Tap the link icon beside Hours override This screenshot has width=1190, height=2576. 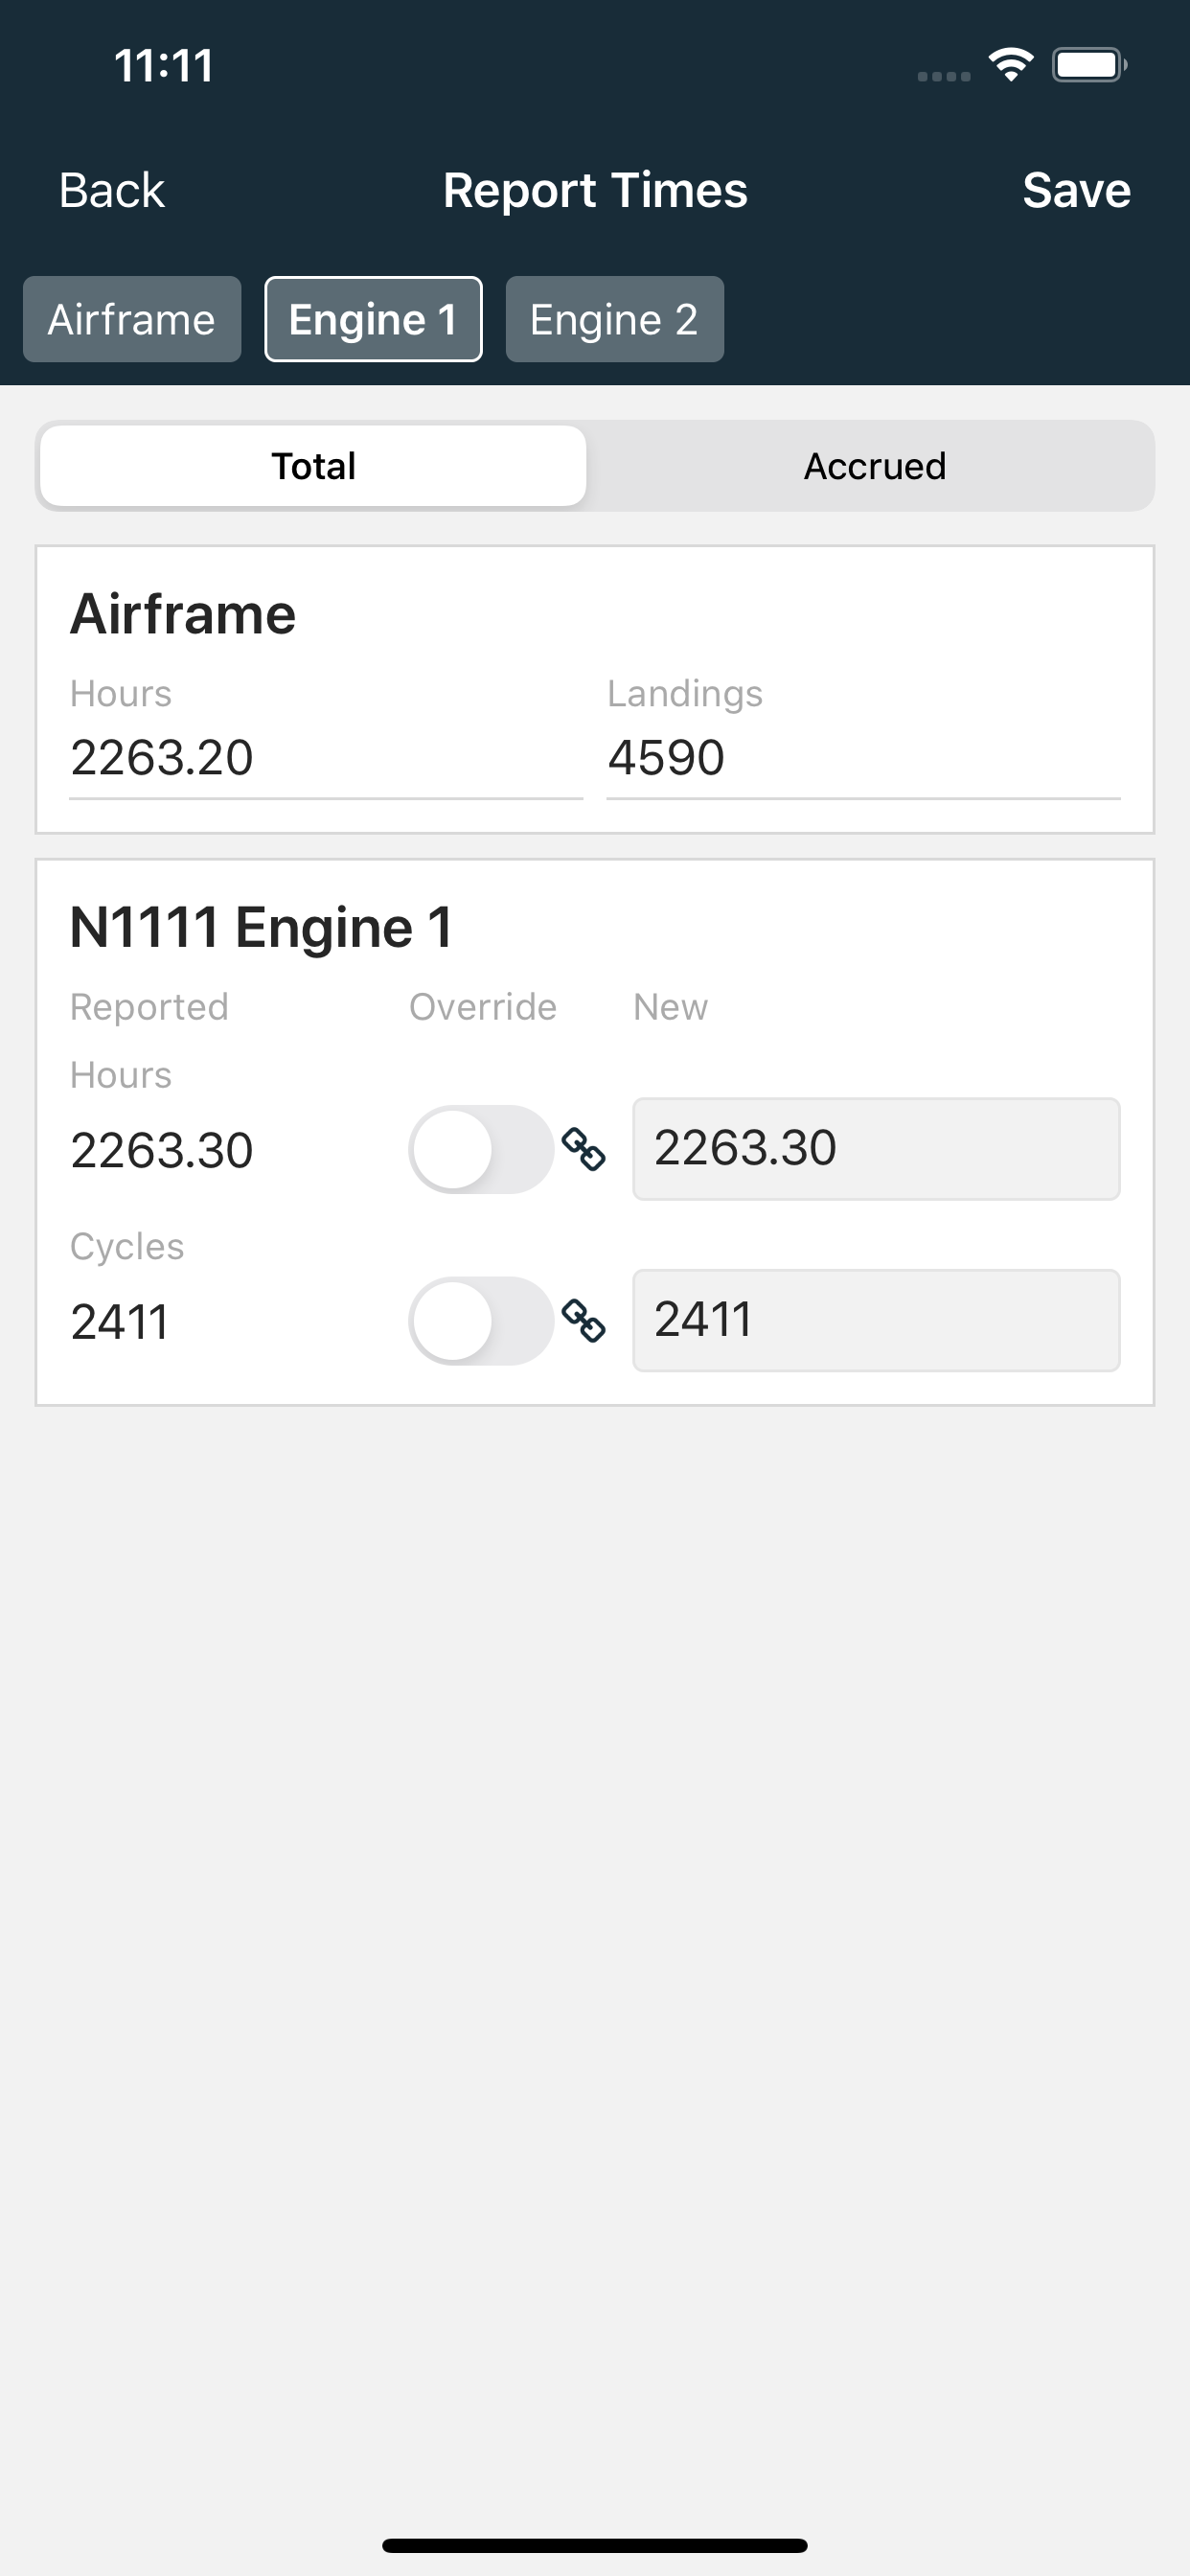pos(583,1149)
